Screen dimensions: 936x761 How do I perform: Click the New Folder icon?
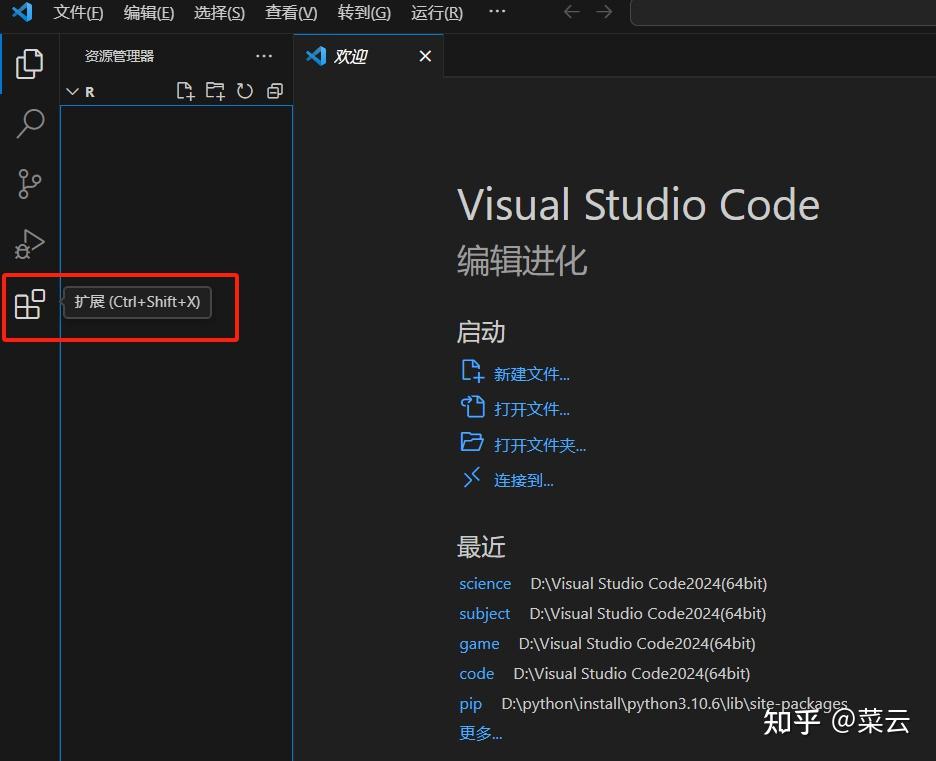coord(215,90)
